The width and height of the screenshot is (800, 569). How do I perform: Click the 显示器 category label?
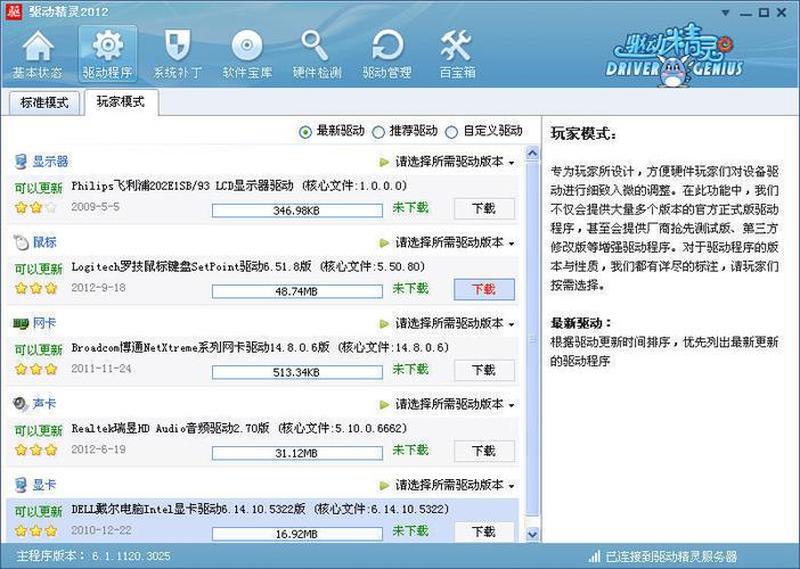[51, 161]
